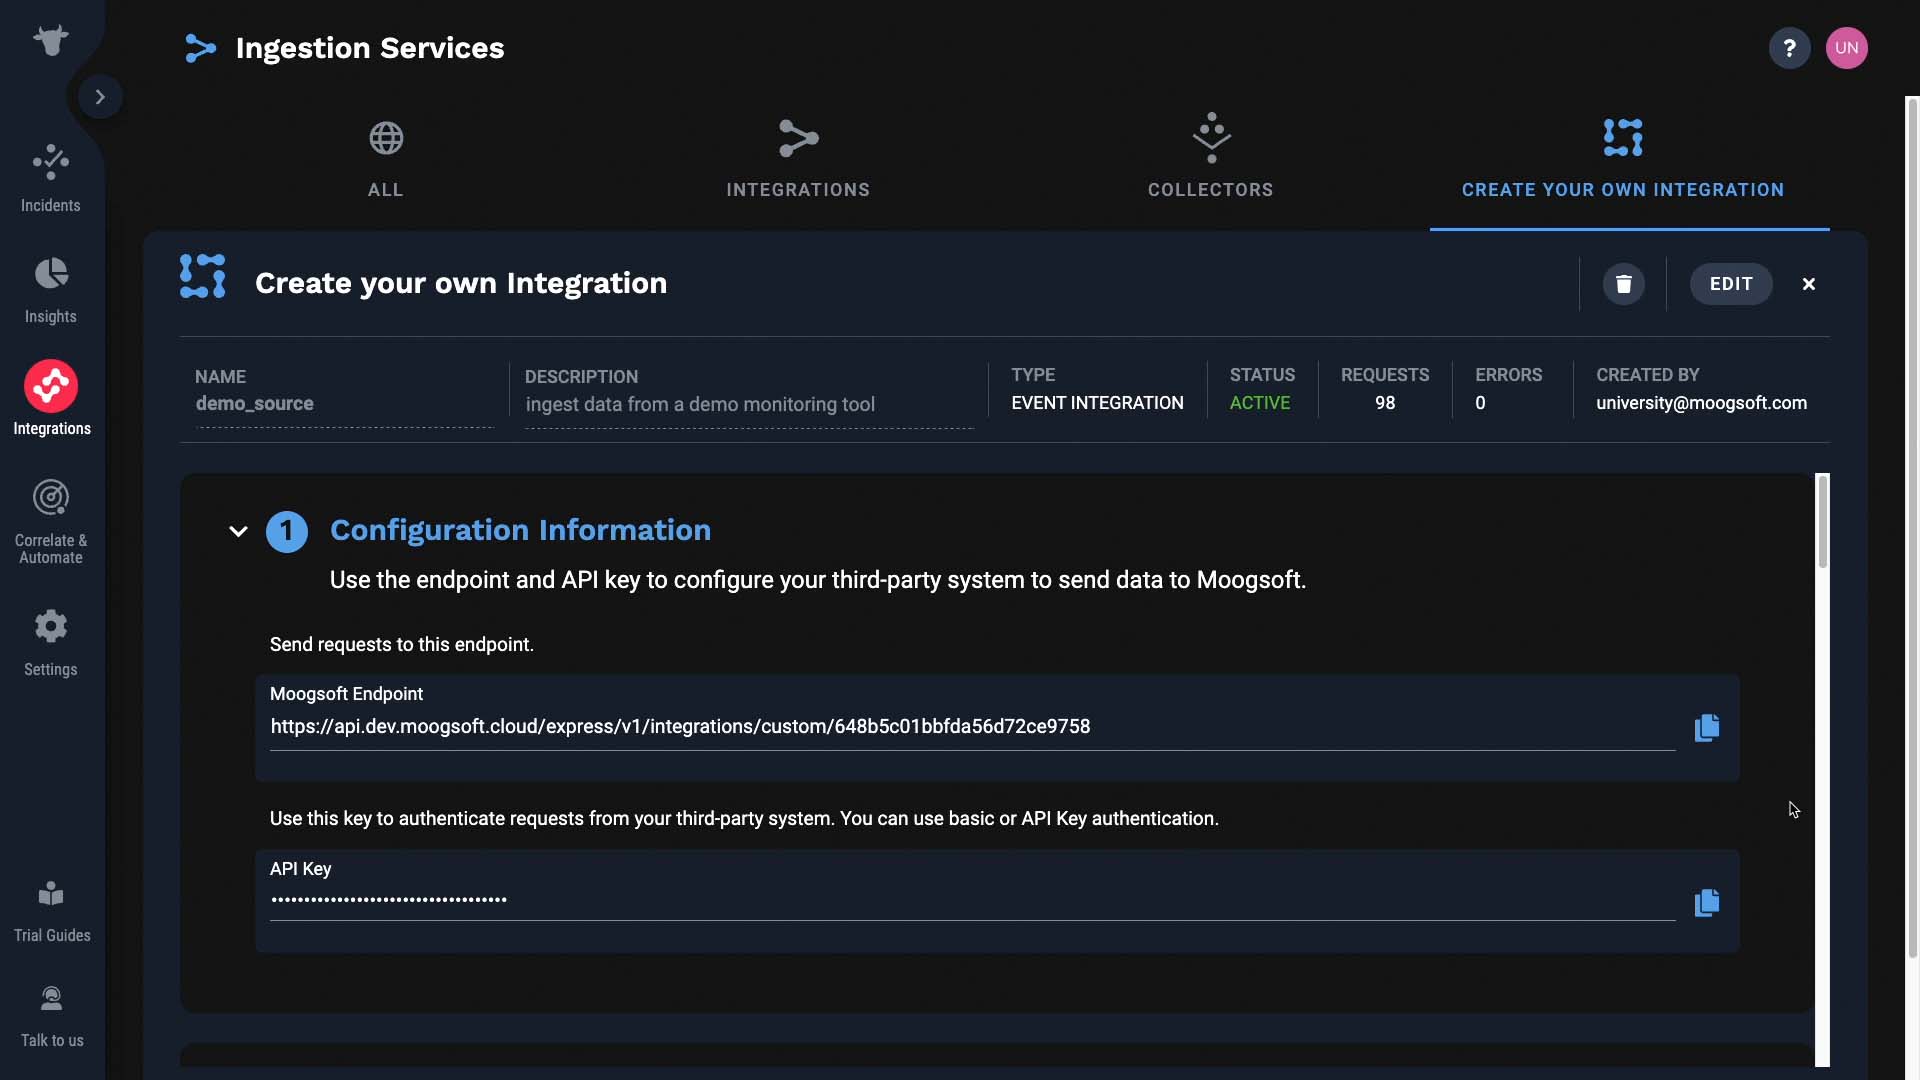Click the creator email university@moogsoft.com
The image size is (1920, 1080).
(x=1701, y=403)
